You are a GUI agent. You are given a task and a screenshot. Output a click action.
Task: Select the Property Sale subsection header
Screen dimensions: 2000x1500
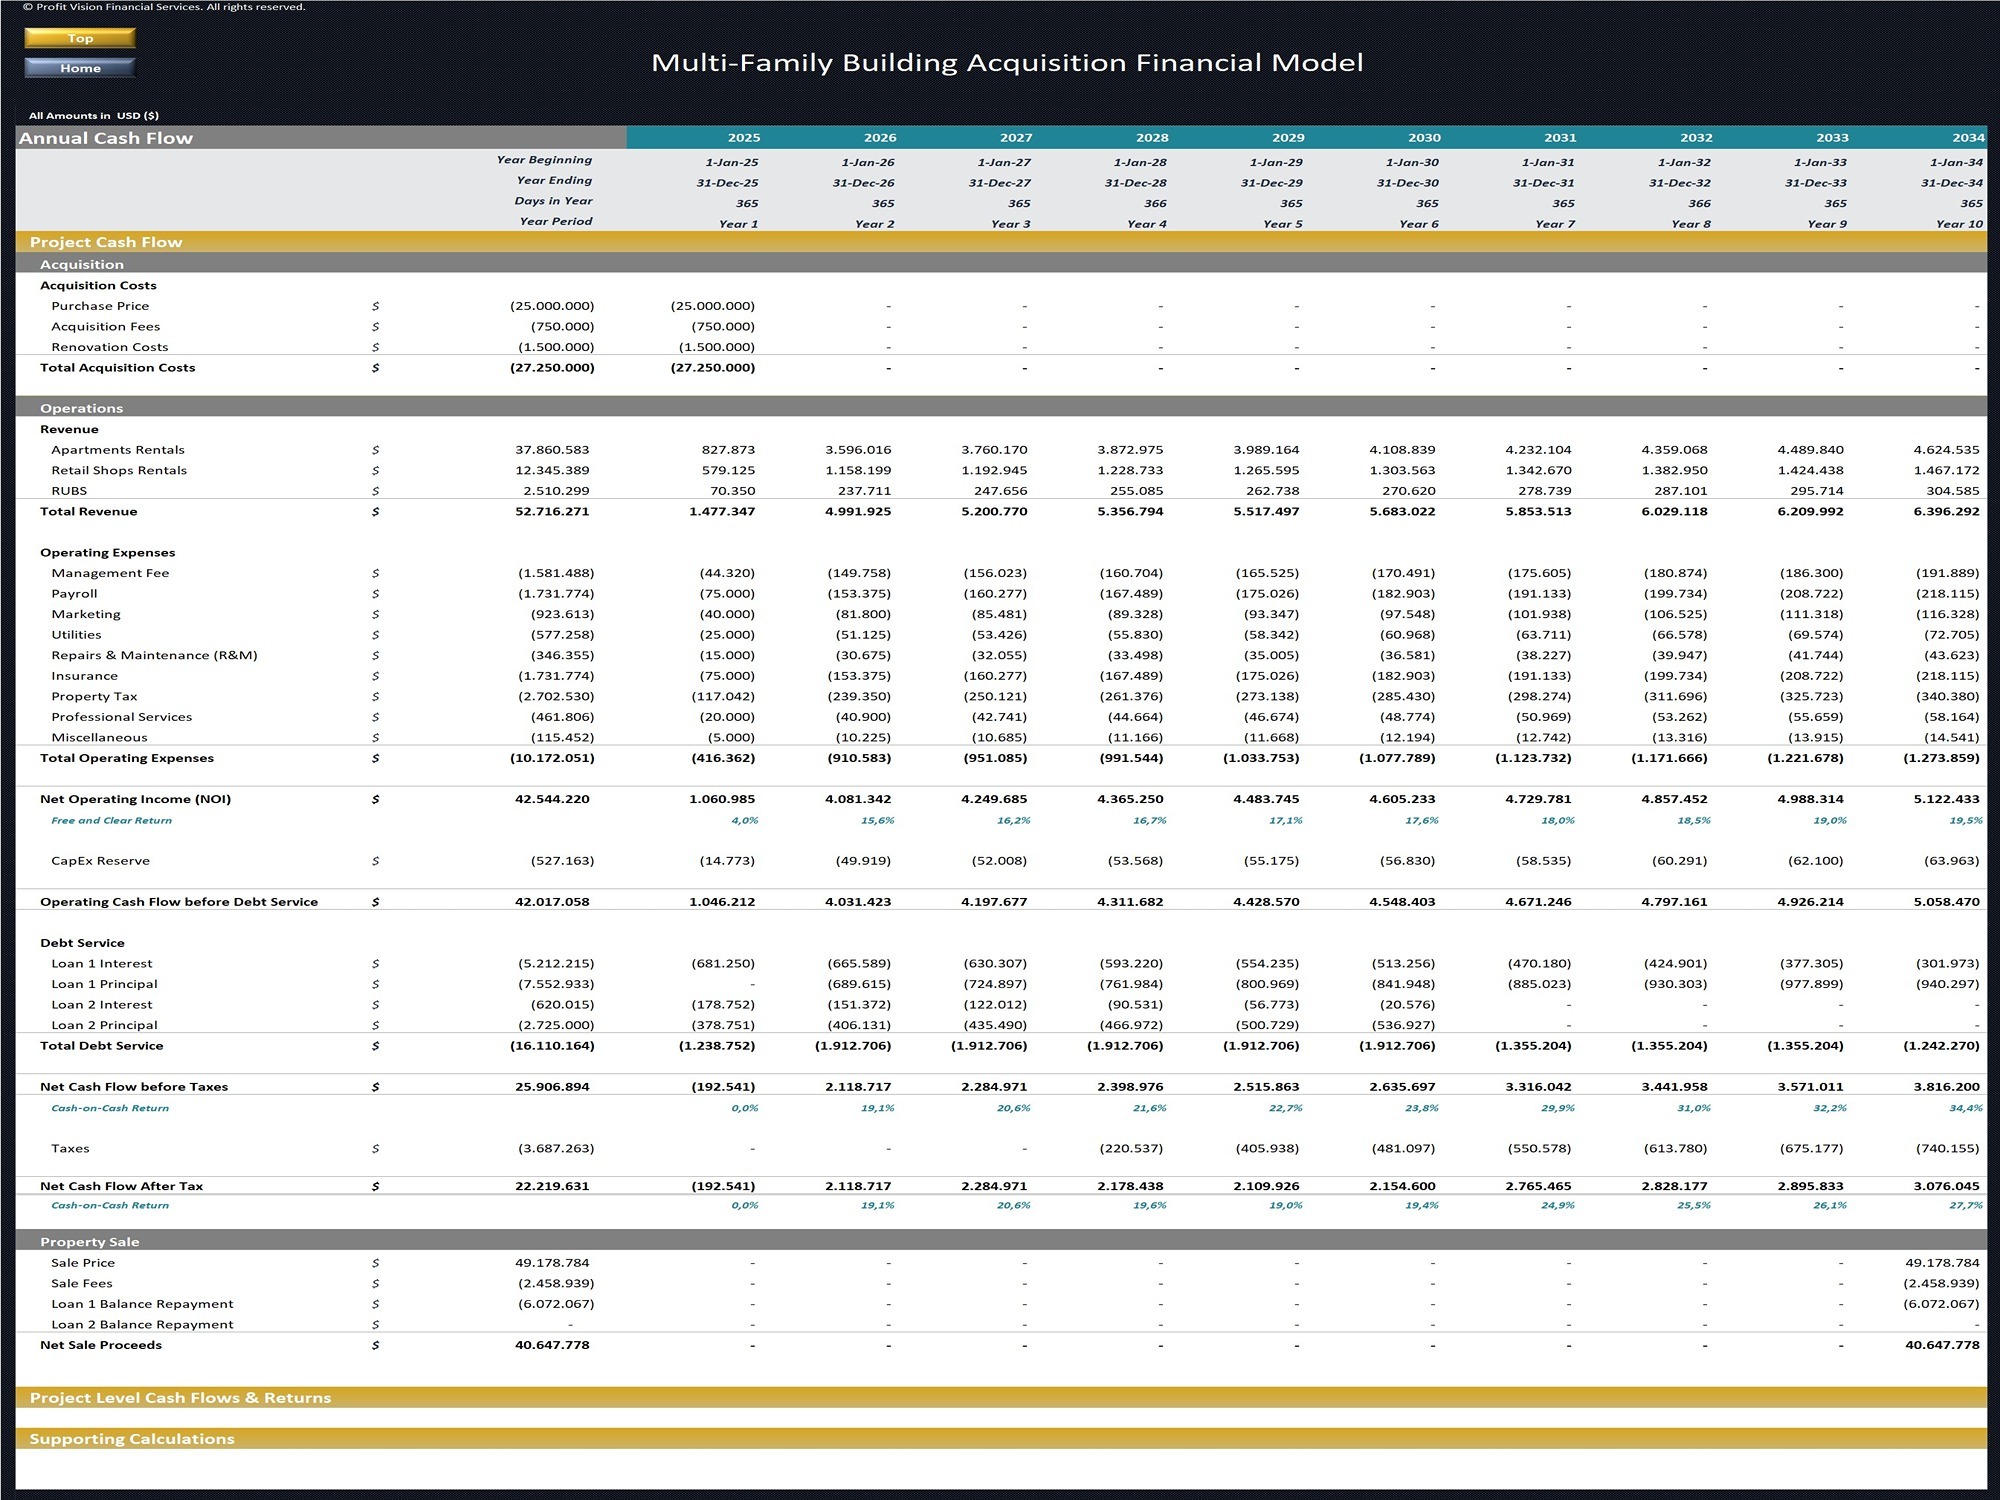coord(1001,1241)
